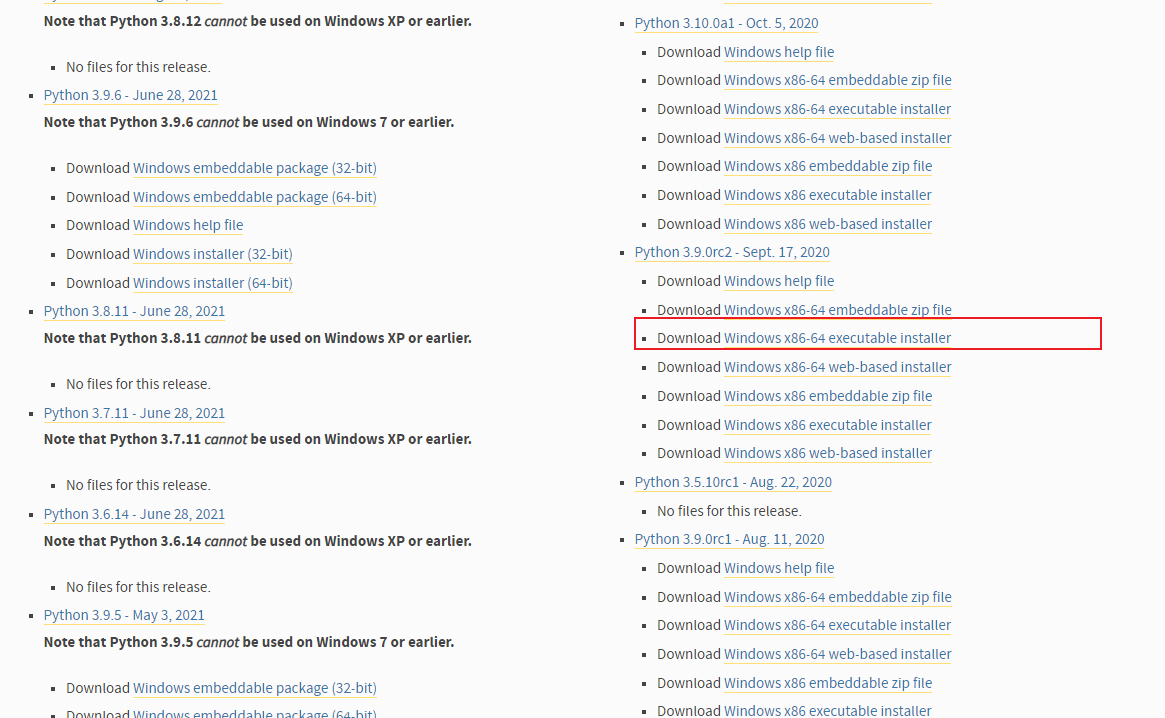Click 'No files for this release.' under Python 3.8.12 note
Image resolution: width=1165 pixels, height=718 pixels.
pyautogui.click(x=138, y=68)
